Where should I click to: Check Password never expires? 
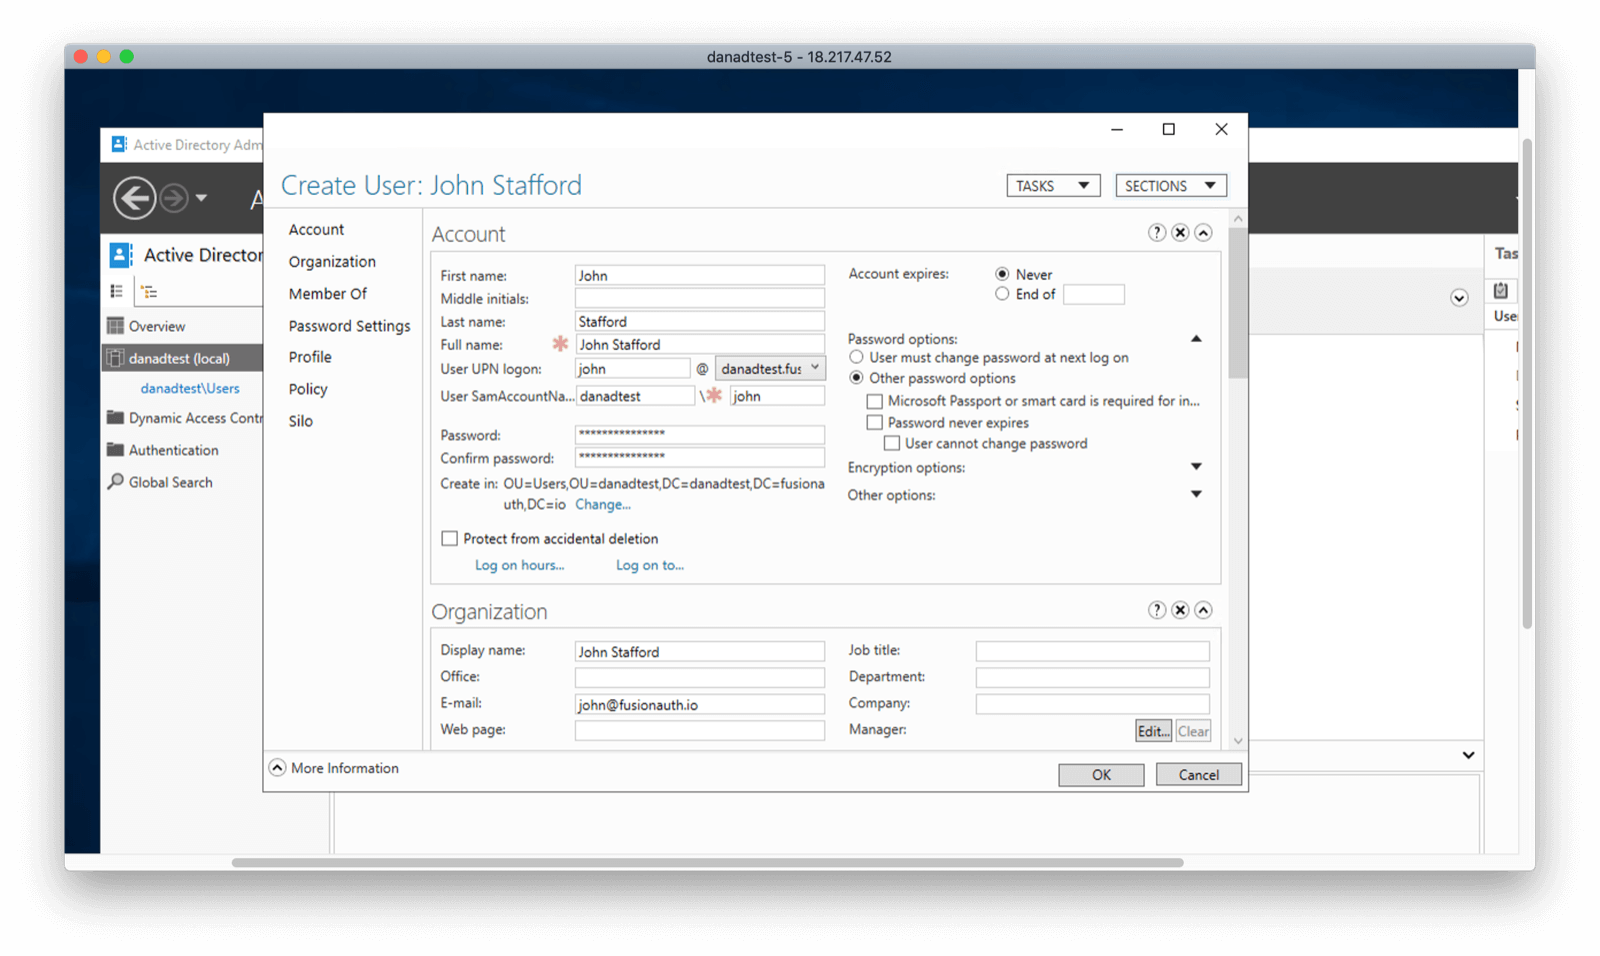pos(875,423)
